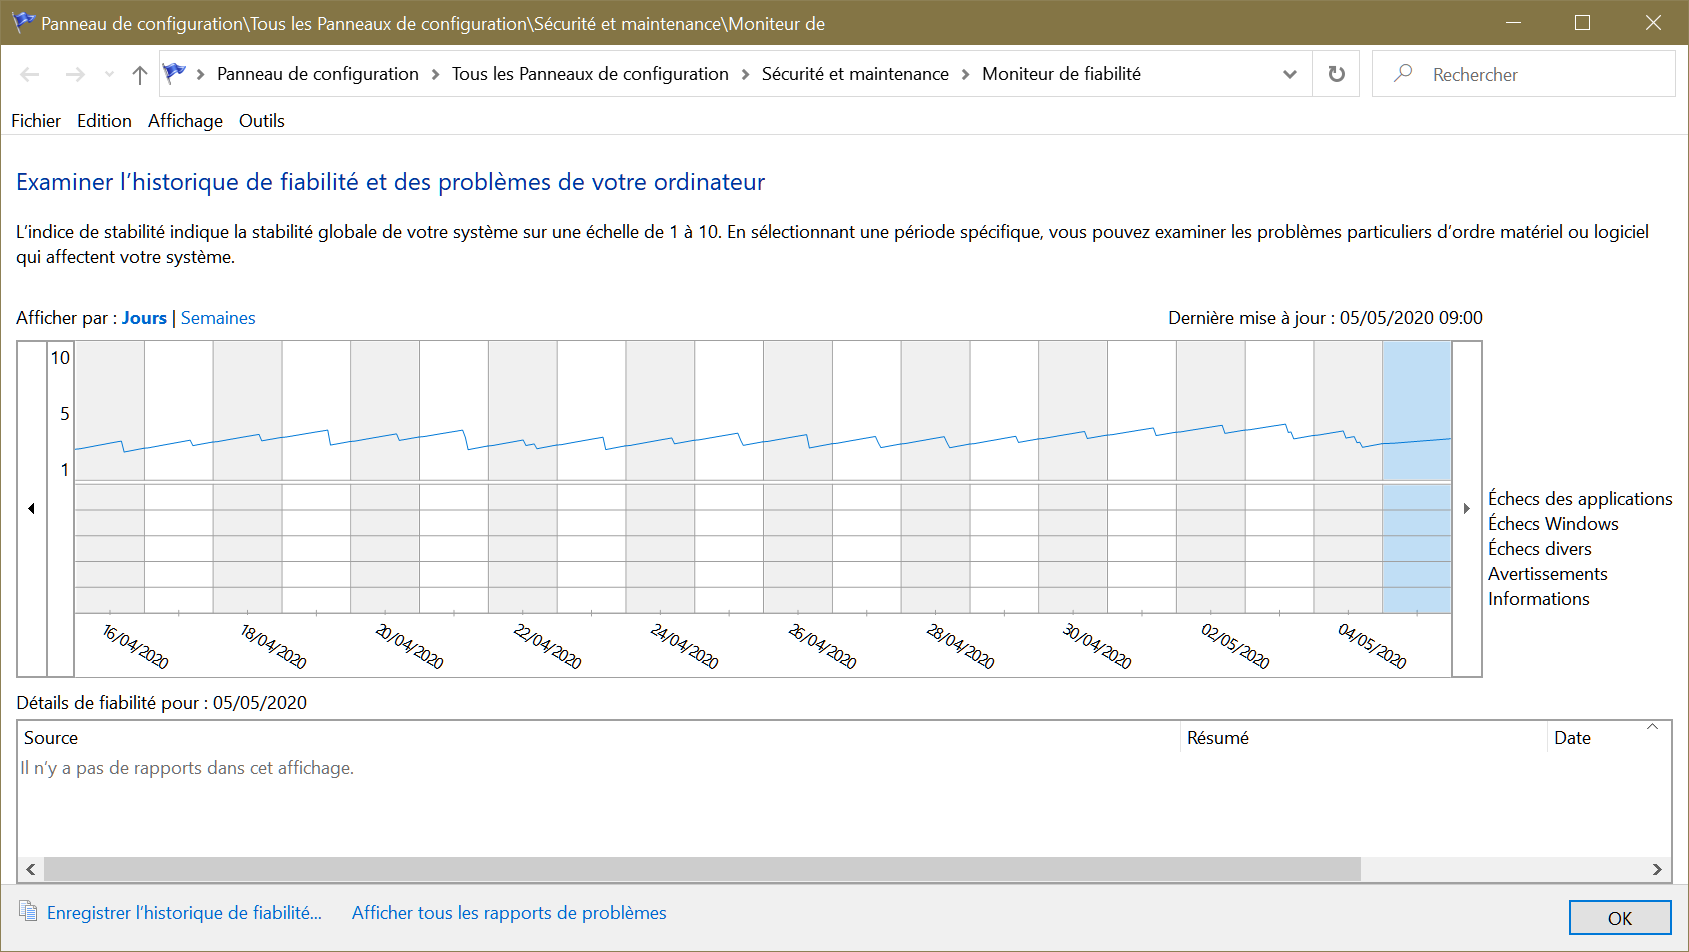Expand the address bar history dropdown
Screen dimensions: 1689x952
point(1289,74)
